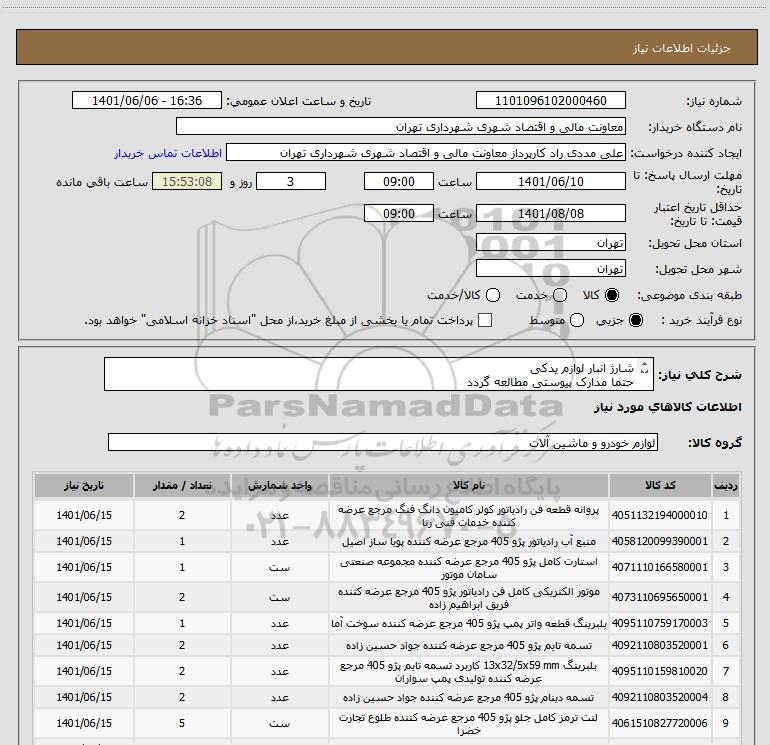Click item code 409211080352001
The height and width of the screenshot is (745, 770).
[660, 645]
